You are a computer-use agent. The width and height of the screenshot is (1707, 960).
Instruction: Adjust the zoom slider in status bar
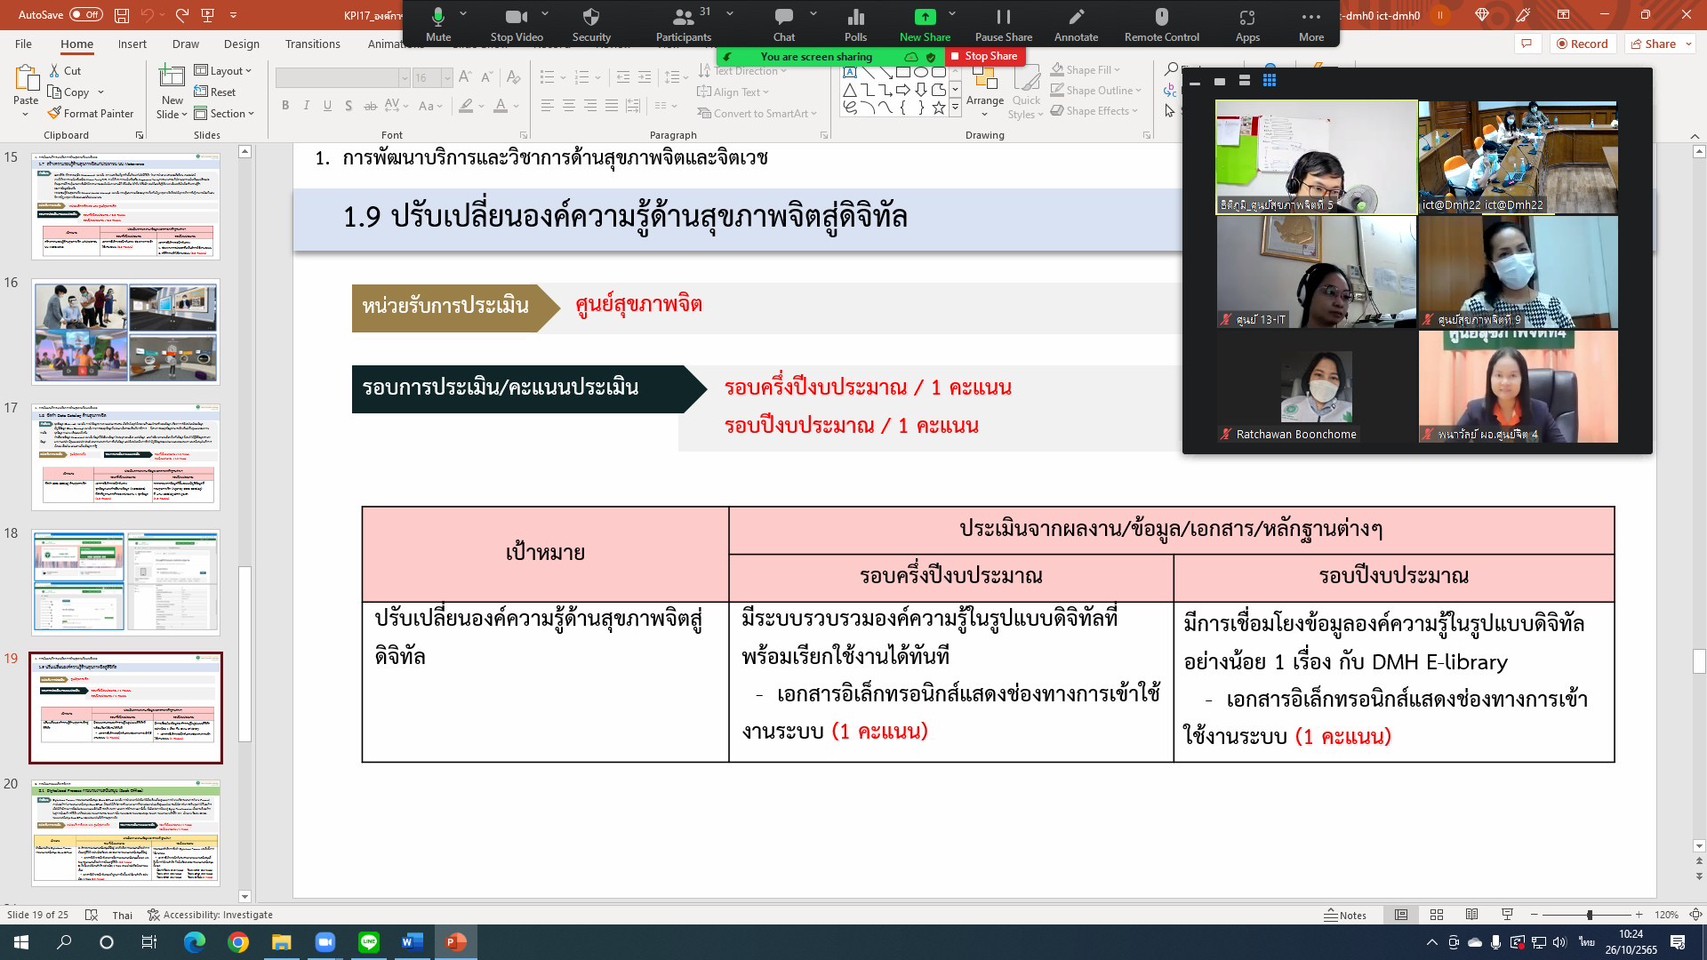[1589, 915]
